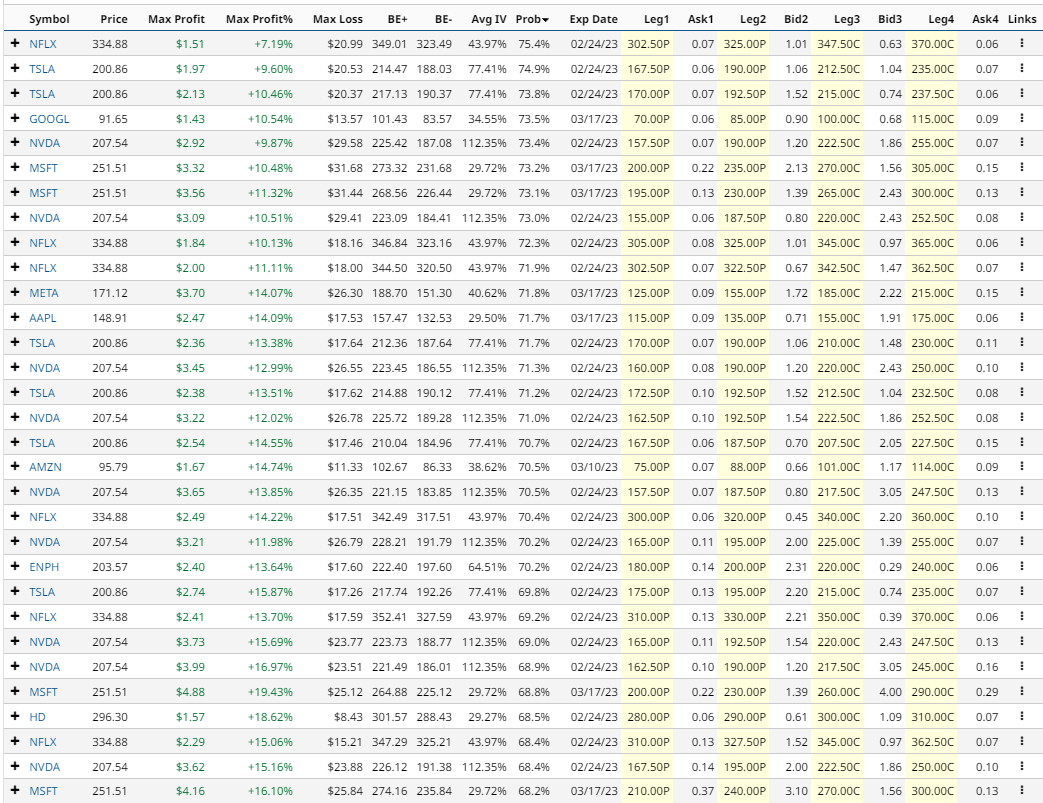The height and width of the screenshot is (803, 1043).
Task: Open links menu for NFLX $2.49 row
Action: click(x=1022, y=517)
